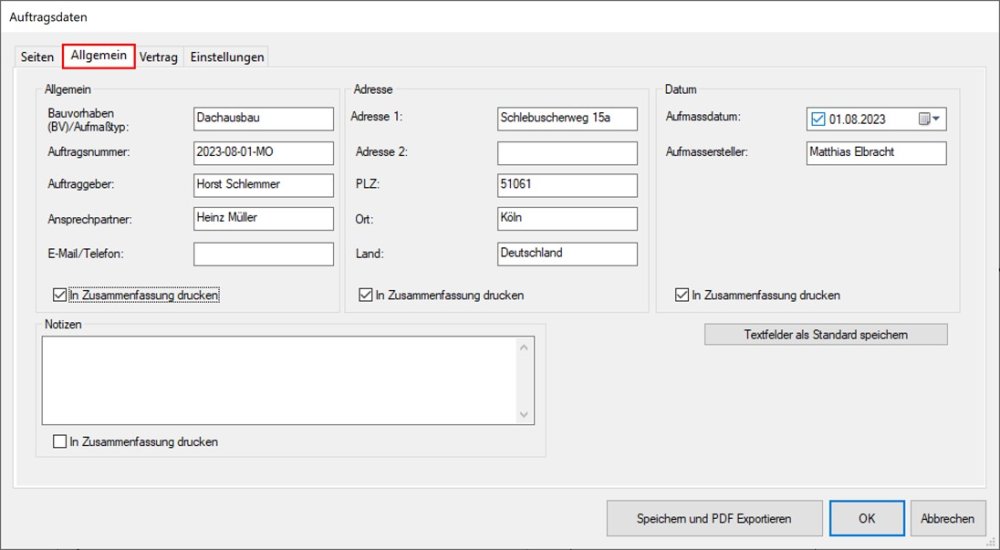Click the Aufmassersteller name field
This screenshot has width=1000, height=550.
click(x=875, y=153)
